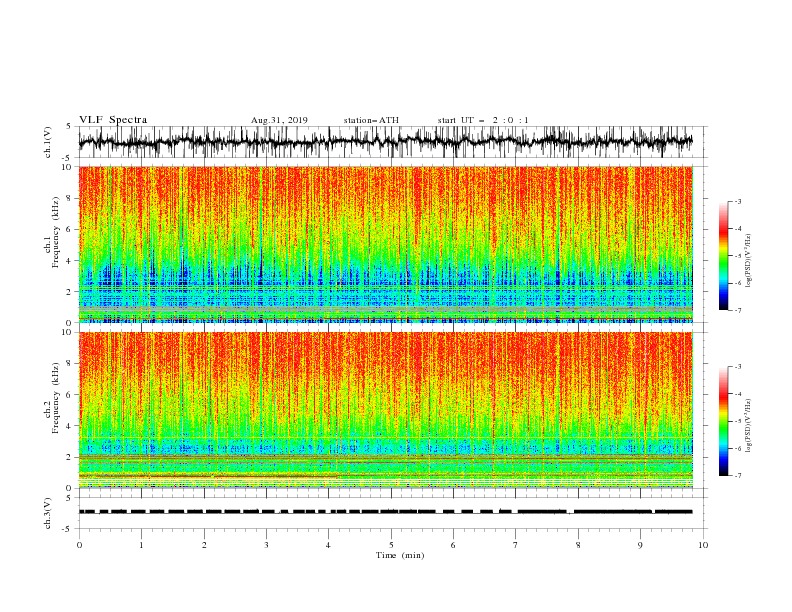Click the ch.2 PSD color scale bar
This screenshot has width=792, height=612.
coord(723,421)
